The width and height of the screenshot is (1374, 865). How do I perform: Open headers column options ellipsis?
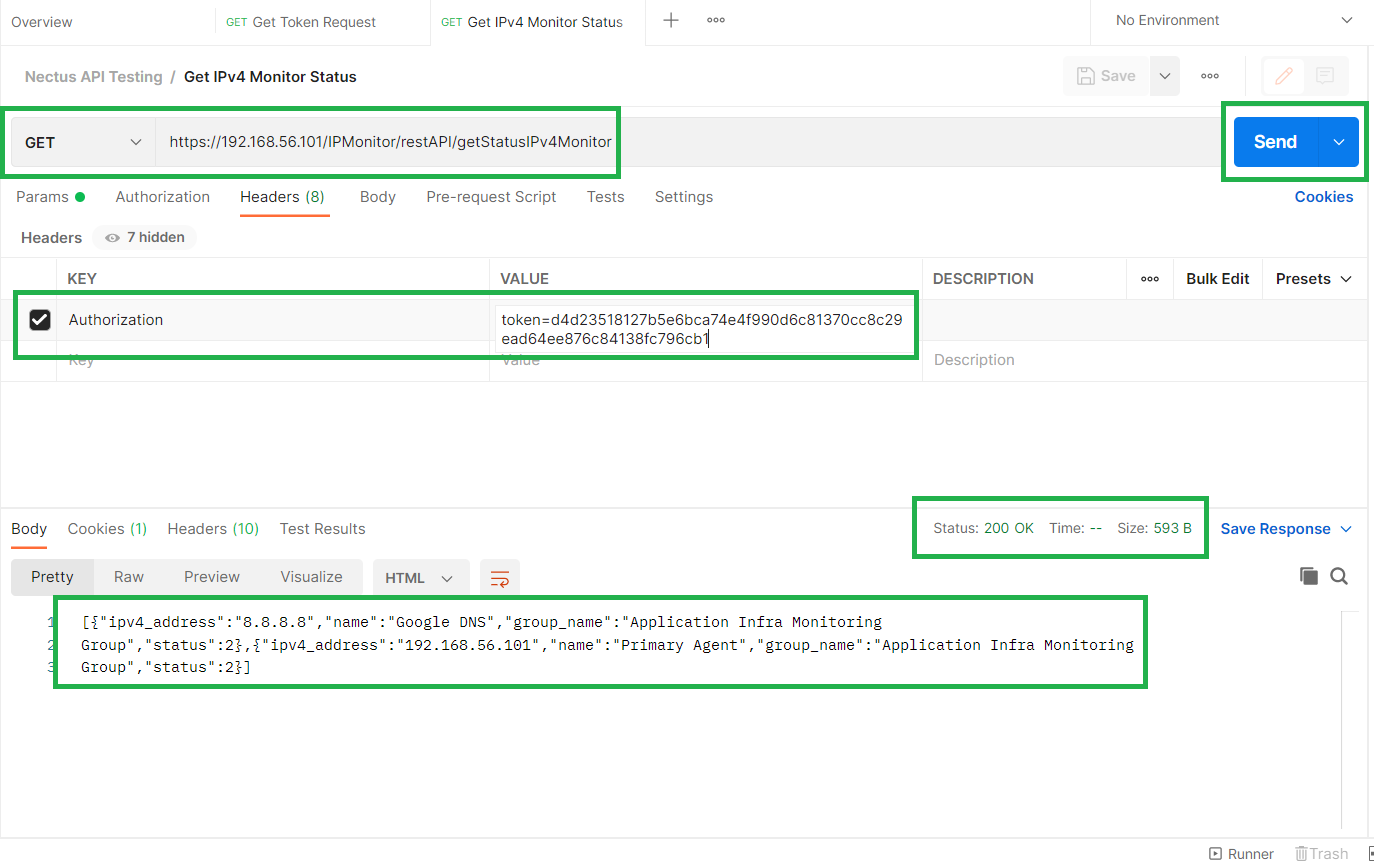tap(1150, 279)
